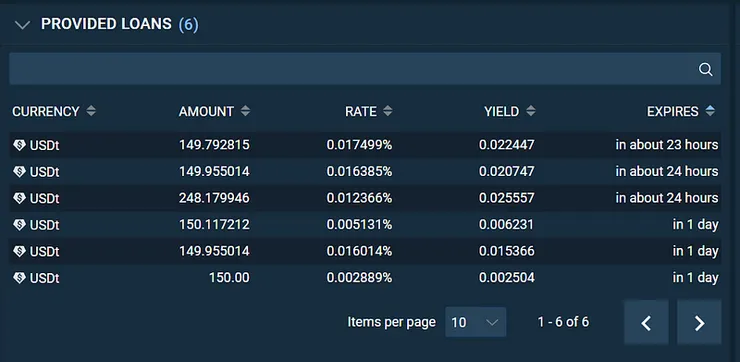Click the search magnifier icon

[x=705, y=69]
